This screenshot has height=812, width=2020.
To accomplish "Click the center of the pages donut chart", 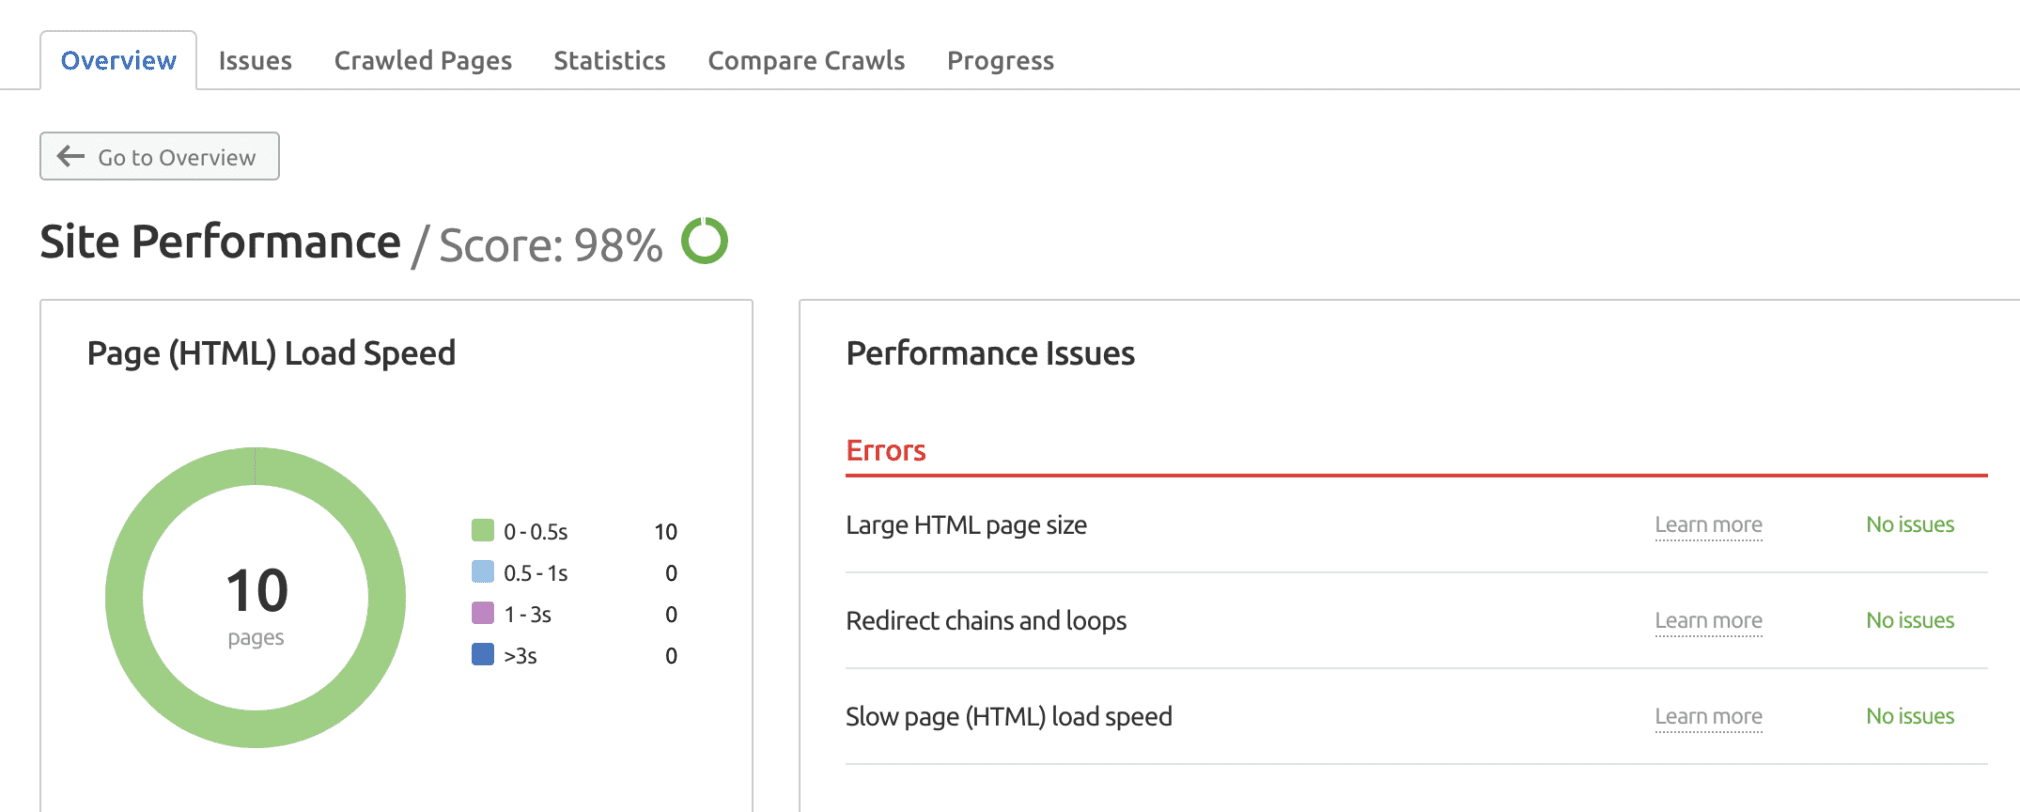I will click(x=255, y=595).
